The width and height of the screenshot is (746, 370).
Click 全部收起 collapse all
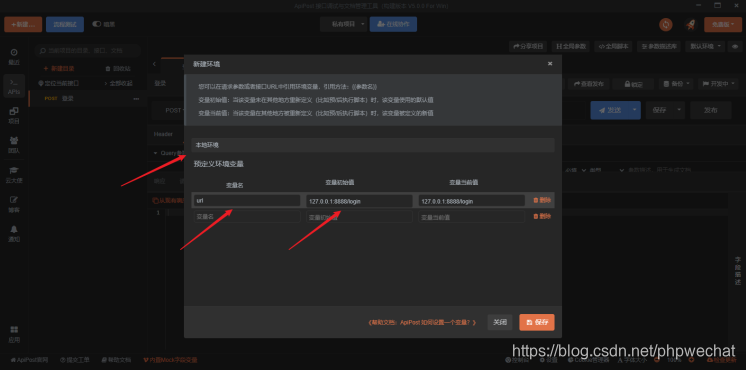pyautogui.click(x=118, y=83)
